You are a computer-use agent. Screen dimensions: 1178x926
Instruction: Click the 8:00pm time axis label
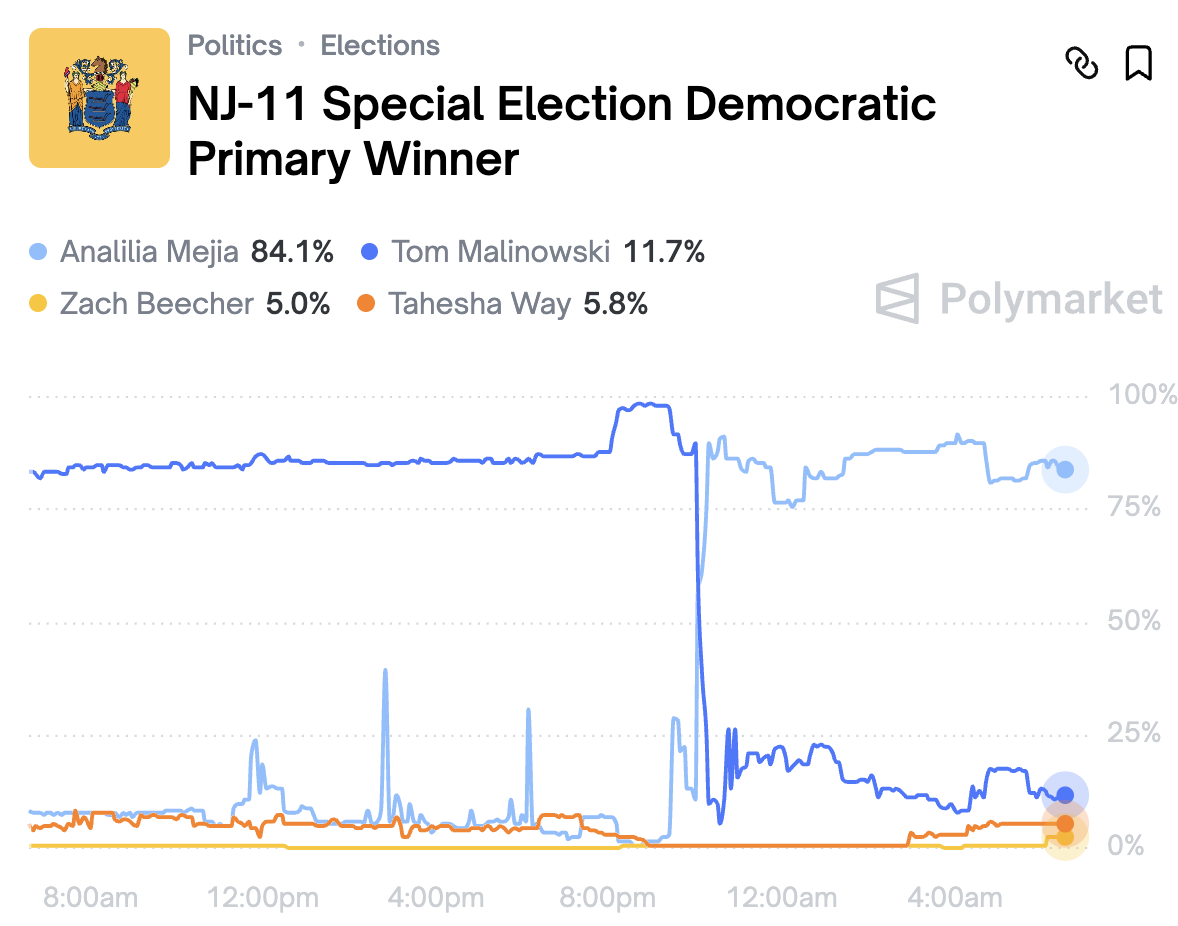pos(606,898)
